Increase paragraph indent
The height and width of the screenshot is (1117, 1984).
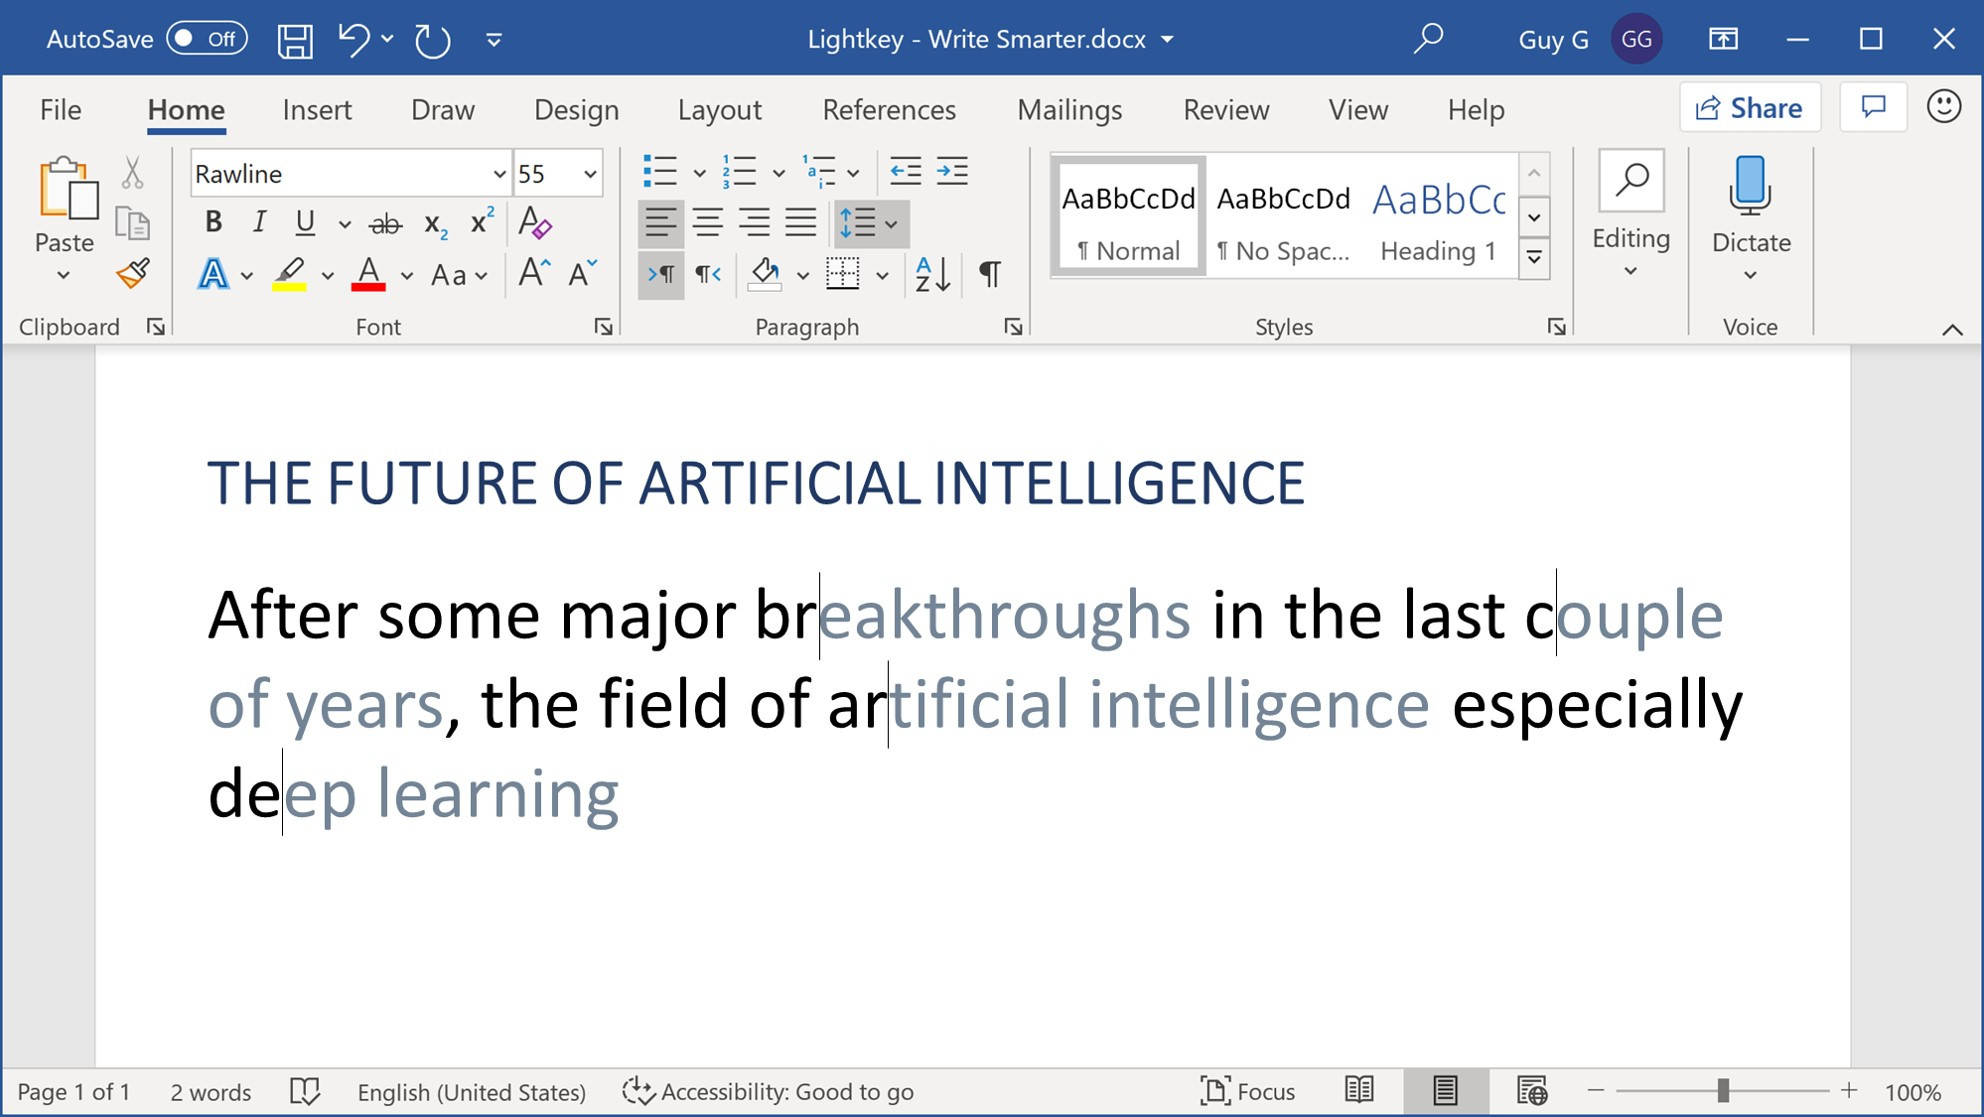point(952,172)
